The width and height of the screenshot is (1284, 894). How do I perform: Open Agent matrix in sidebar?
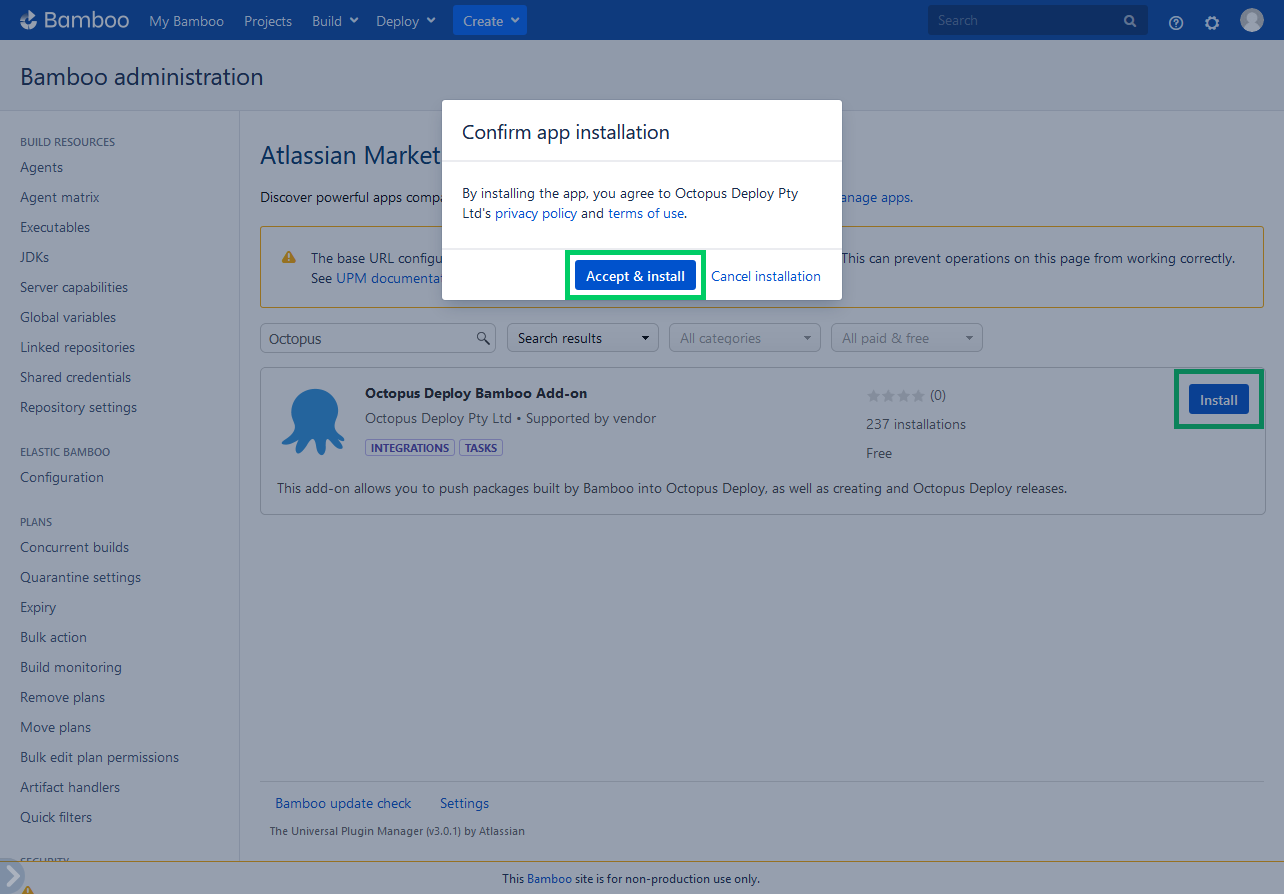[60, 197]
